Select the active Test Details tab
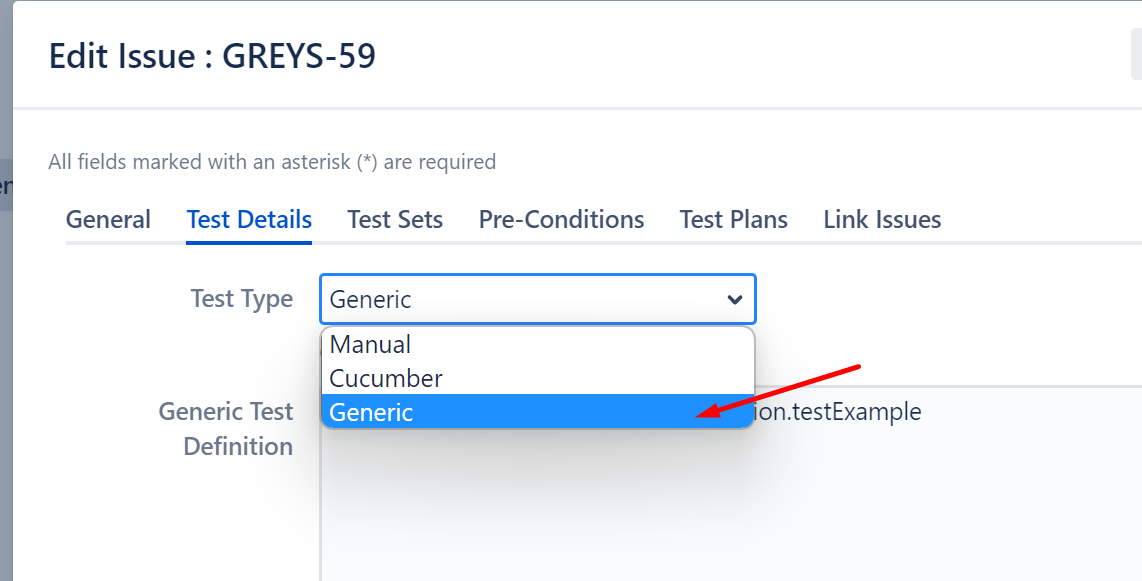The height and width of the screenshot is (581, 1142). click(248, 219)
